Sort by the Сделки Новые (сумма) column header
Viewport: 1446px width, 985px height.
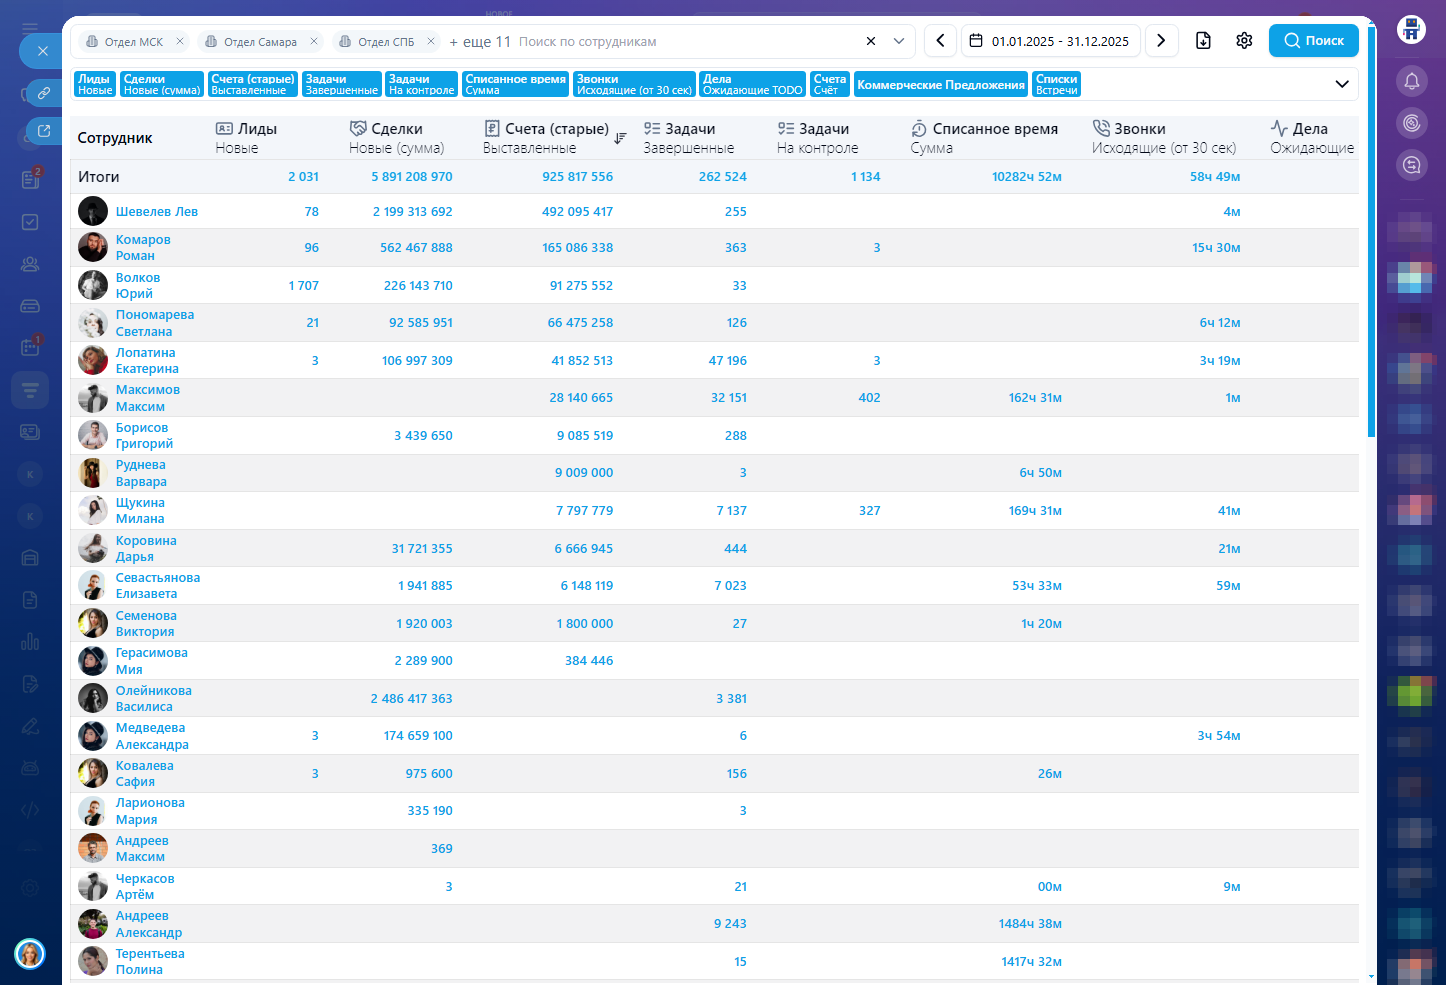pos(396,138)
